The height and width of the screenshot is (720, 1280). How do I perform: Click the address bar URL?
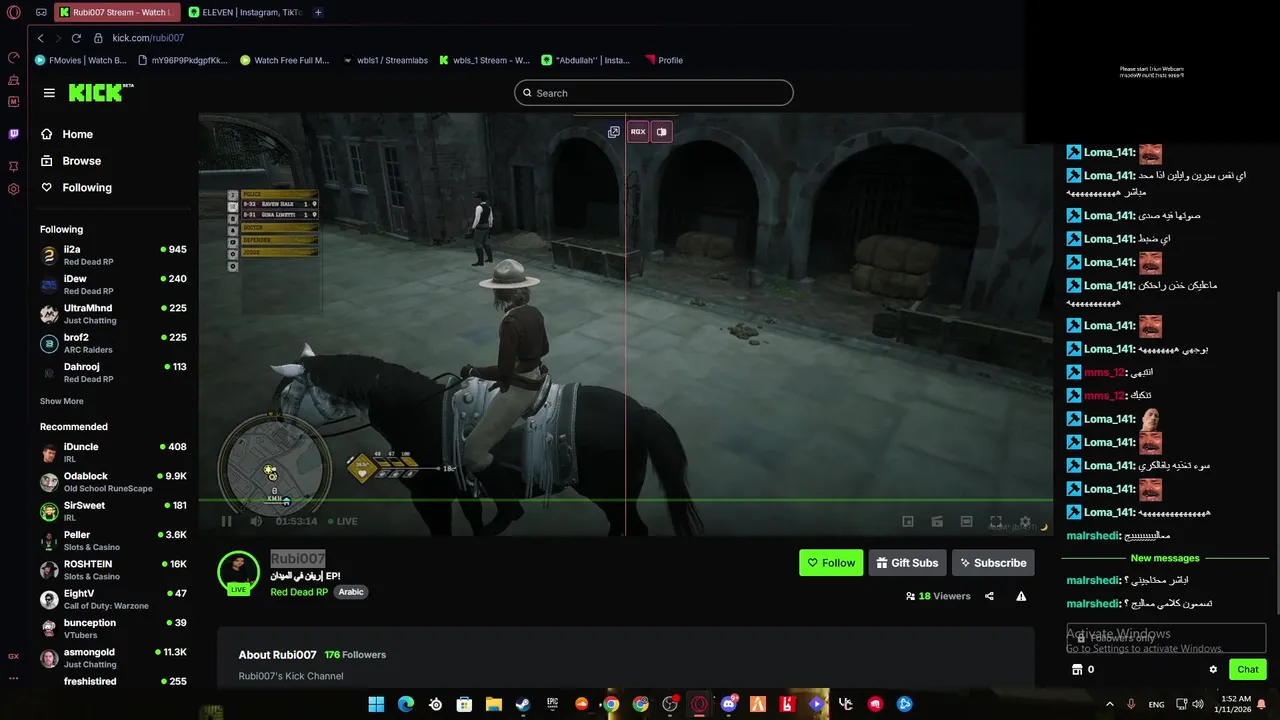[x=148, y=38]
